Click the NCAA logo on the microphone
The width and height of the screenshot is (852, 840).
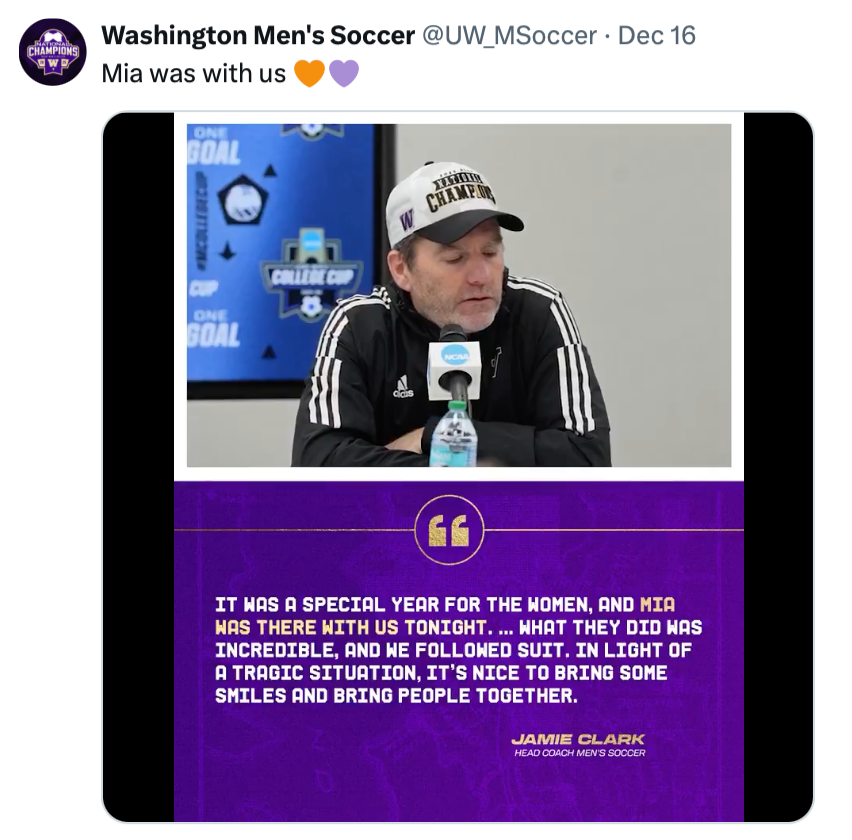tap(455, 354)
